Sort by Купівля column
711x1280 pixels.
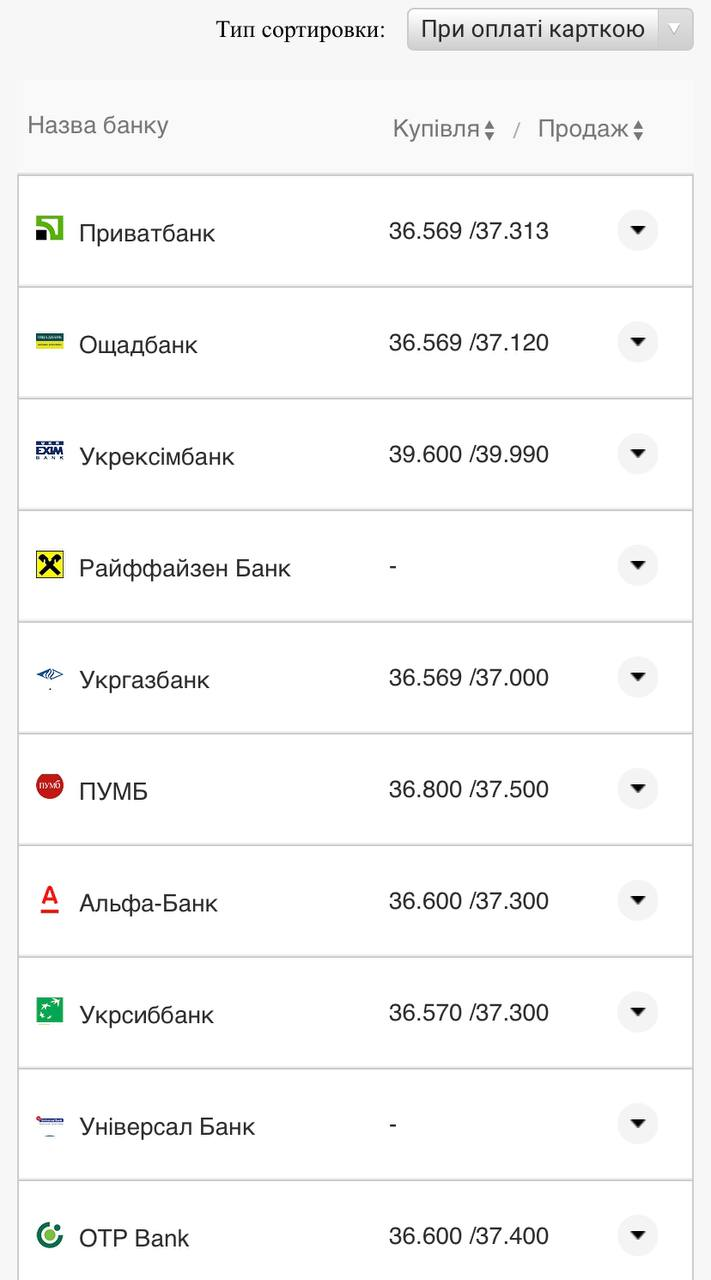tap(443, 129)
